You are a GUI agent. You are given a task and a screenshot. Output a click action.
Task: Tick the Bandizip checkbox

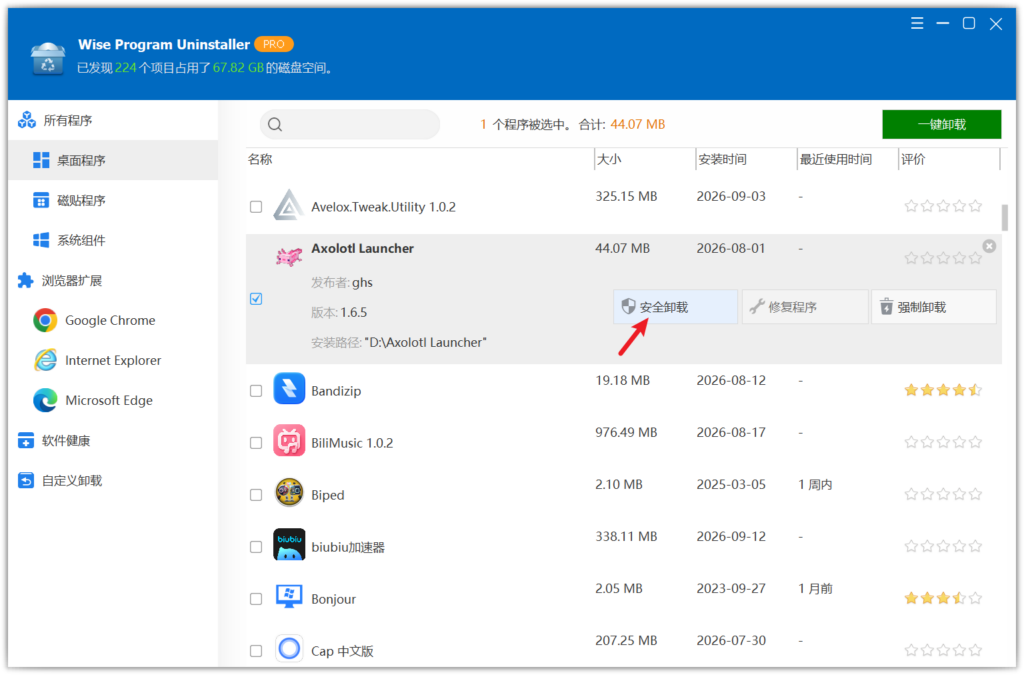click(x=256, y=391)
